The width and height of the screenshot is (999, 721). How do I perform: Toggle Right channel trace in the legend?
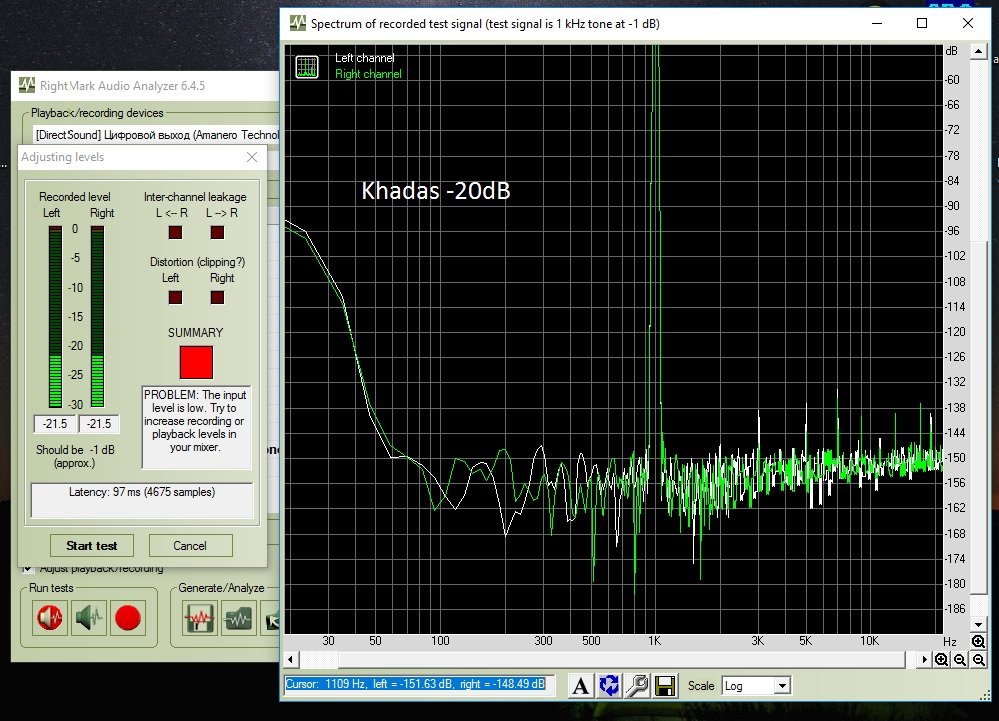367,74
